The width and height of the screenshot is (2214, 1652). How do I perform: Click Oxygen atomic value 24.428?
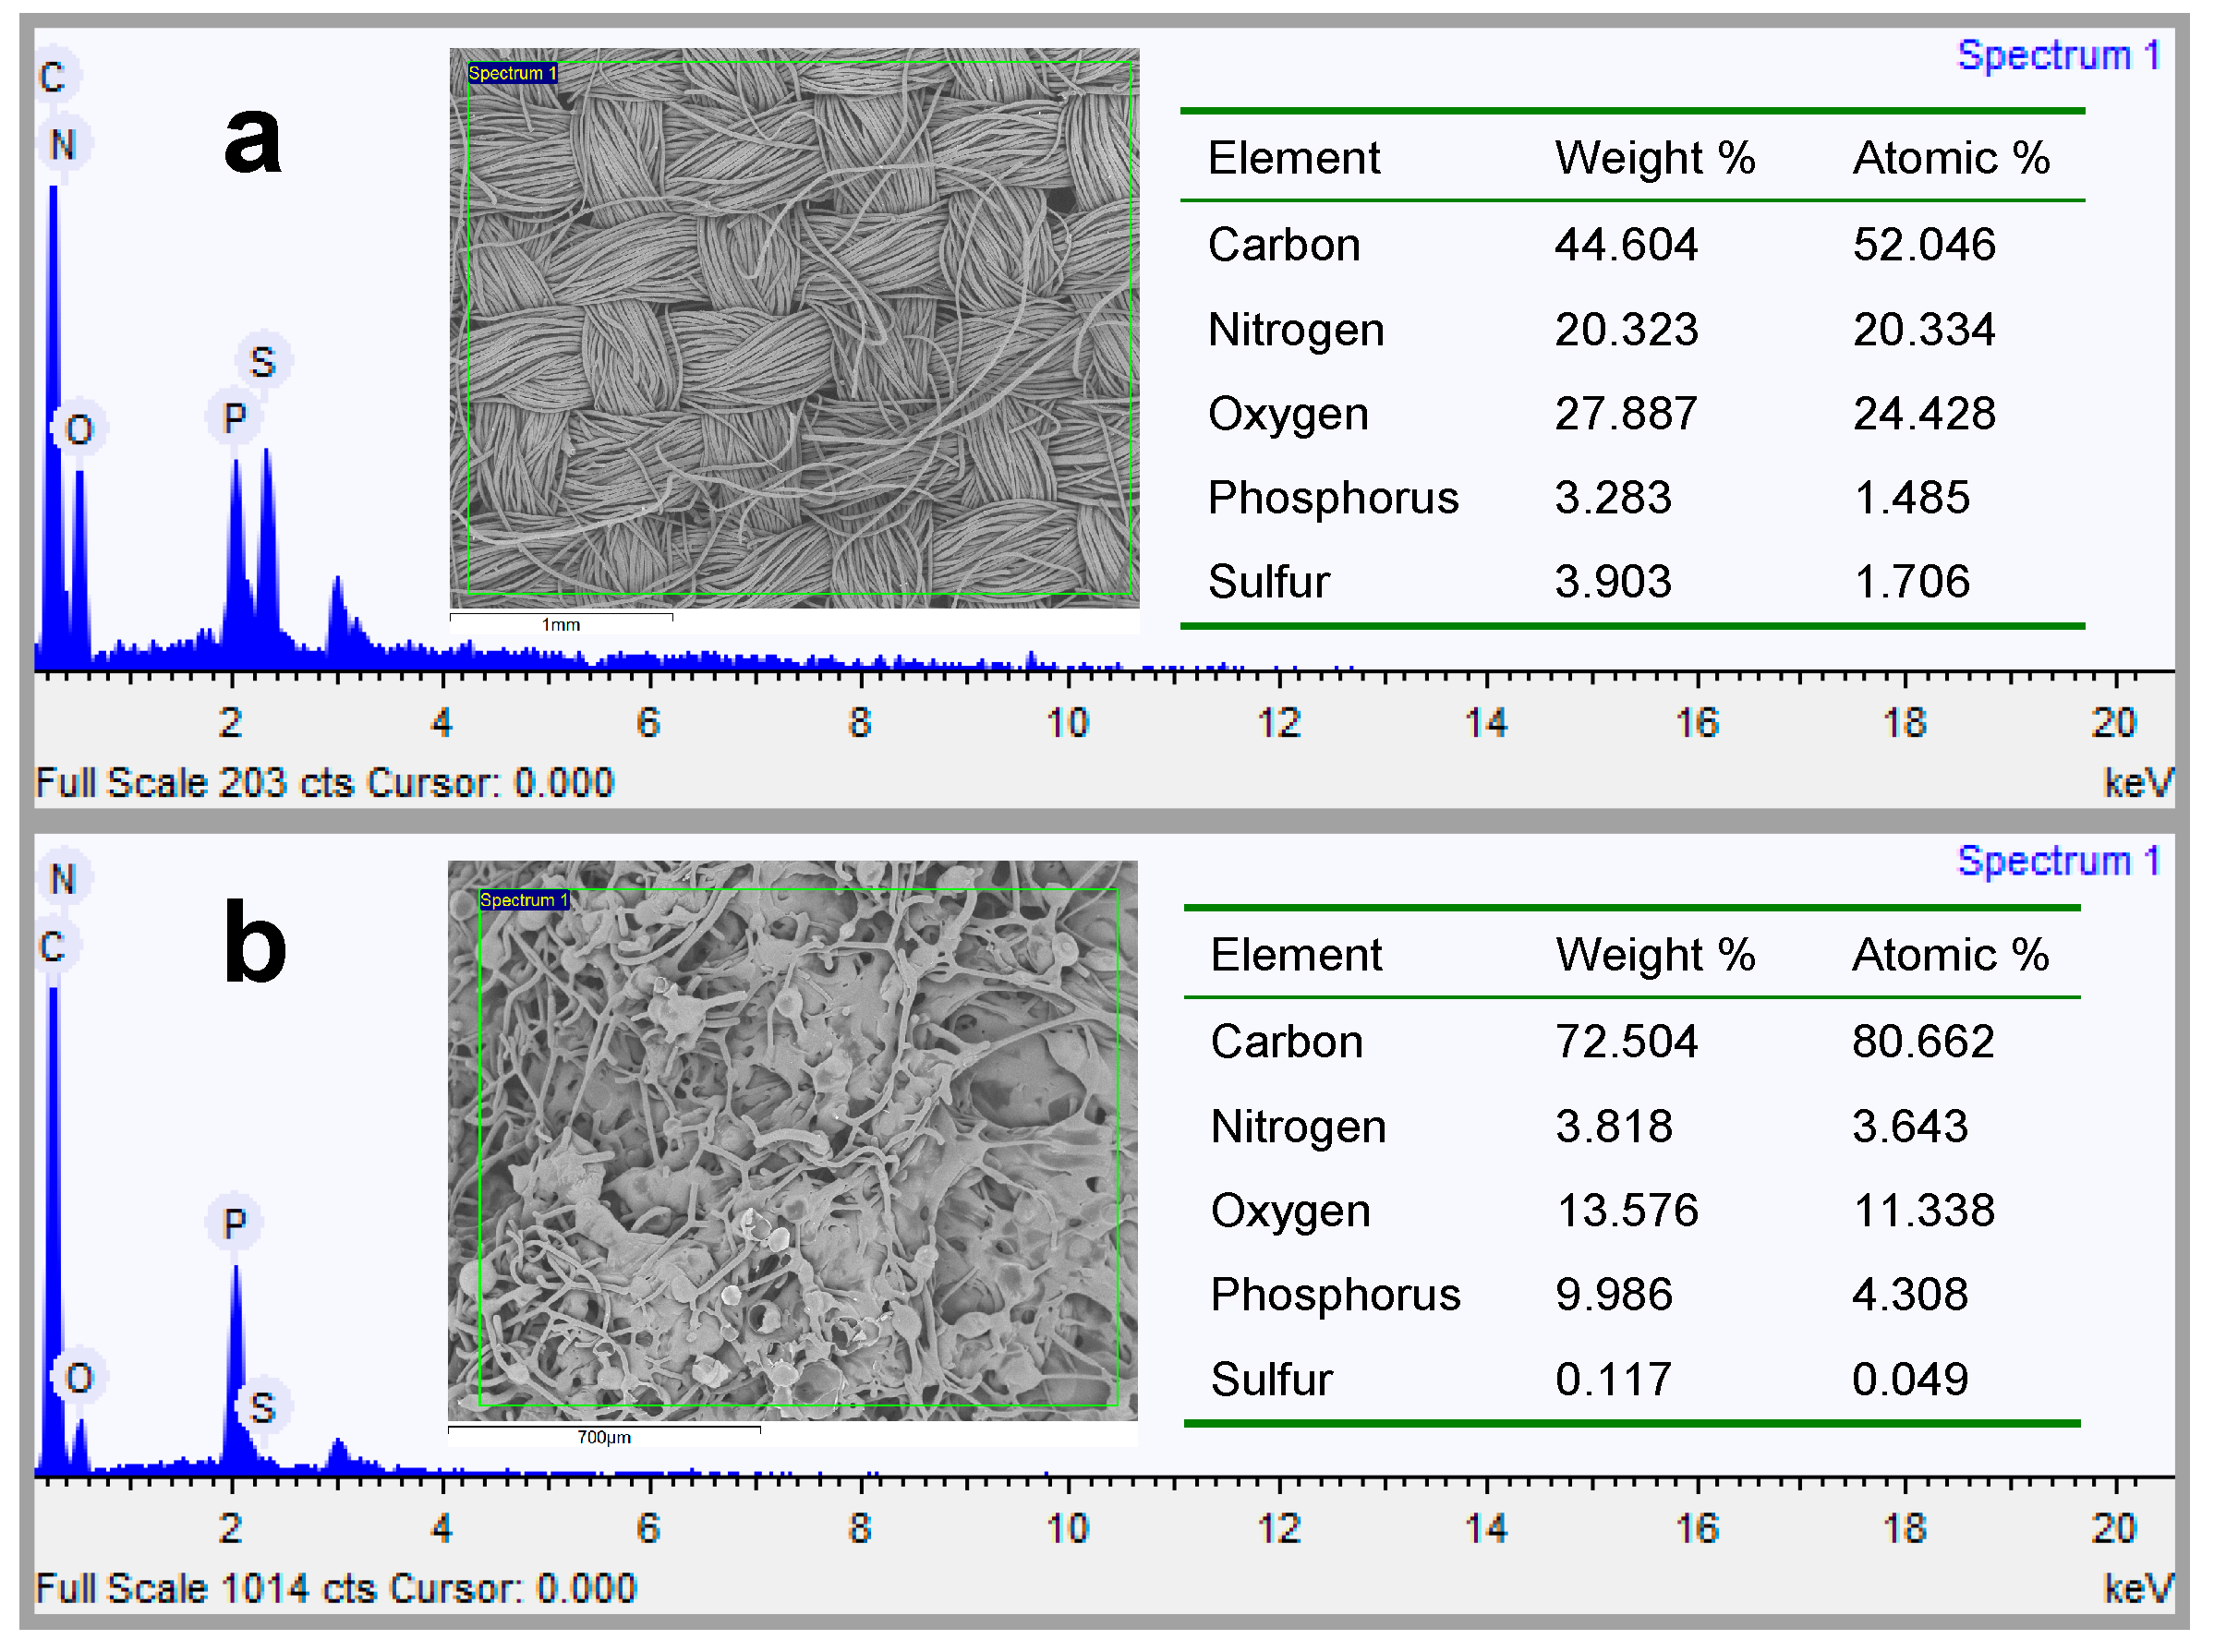click(1924, 414)
